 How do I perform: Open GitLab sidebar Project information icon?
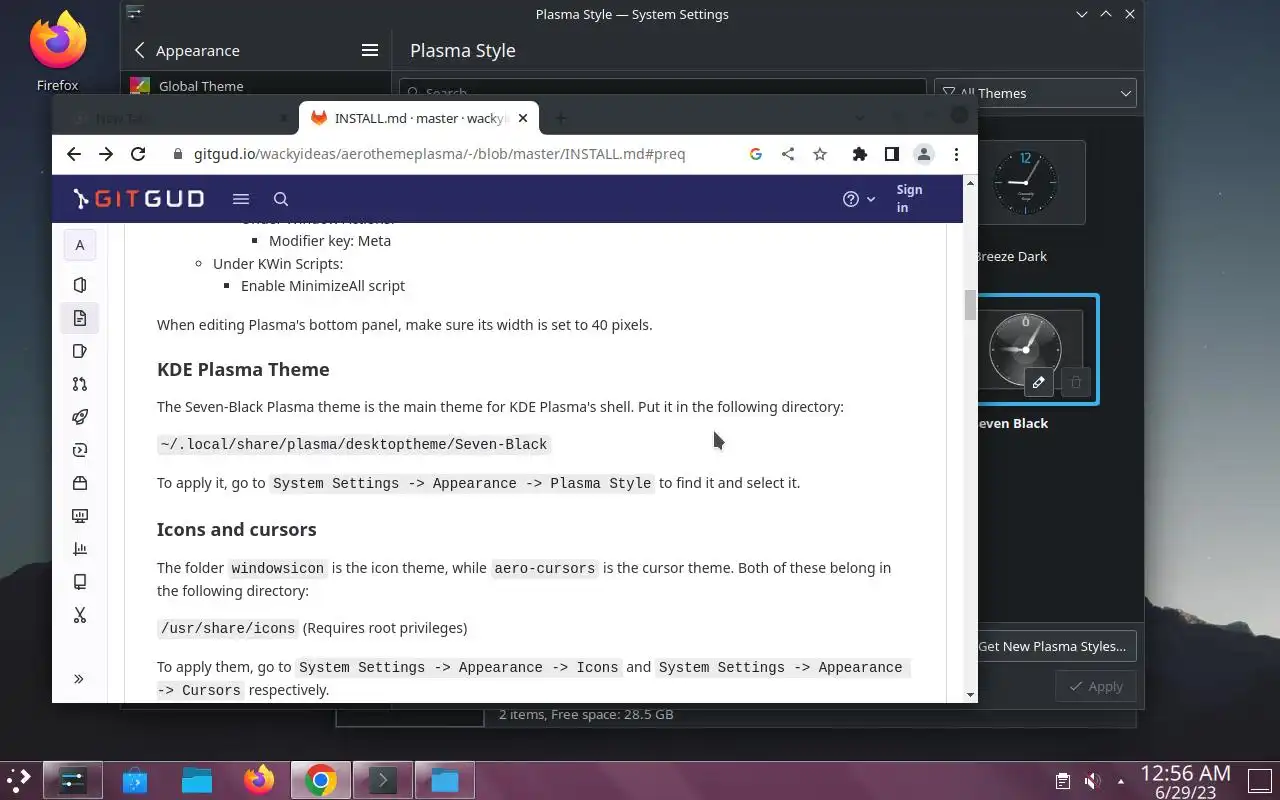point(80,285)
